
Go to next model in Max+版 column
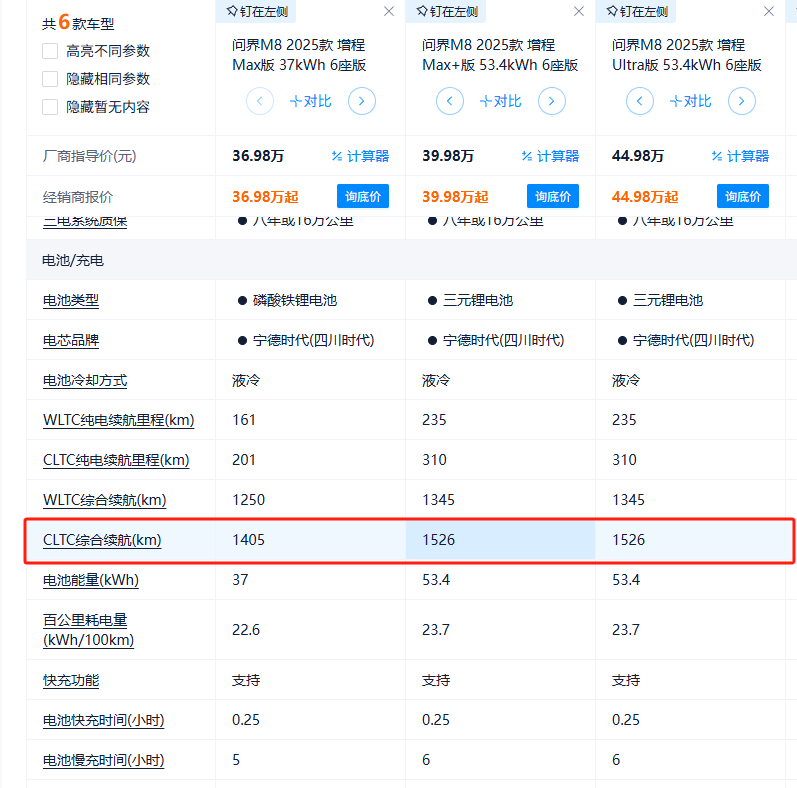552,101
